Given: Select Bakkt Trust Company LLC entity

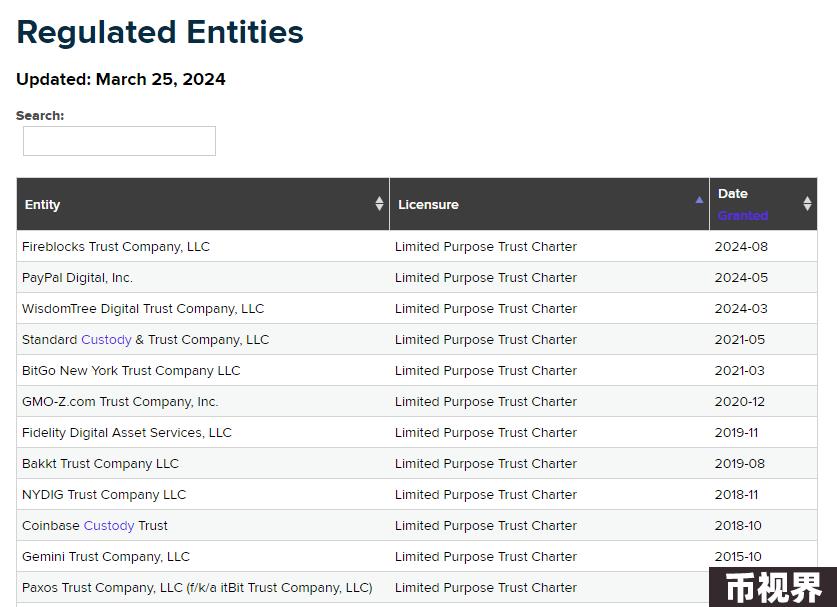Looking at the screenshot, I should pos(100,463).
